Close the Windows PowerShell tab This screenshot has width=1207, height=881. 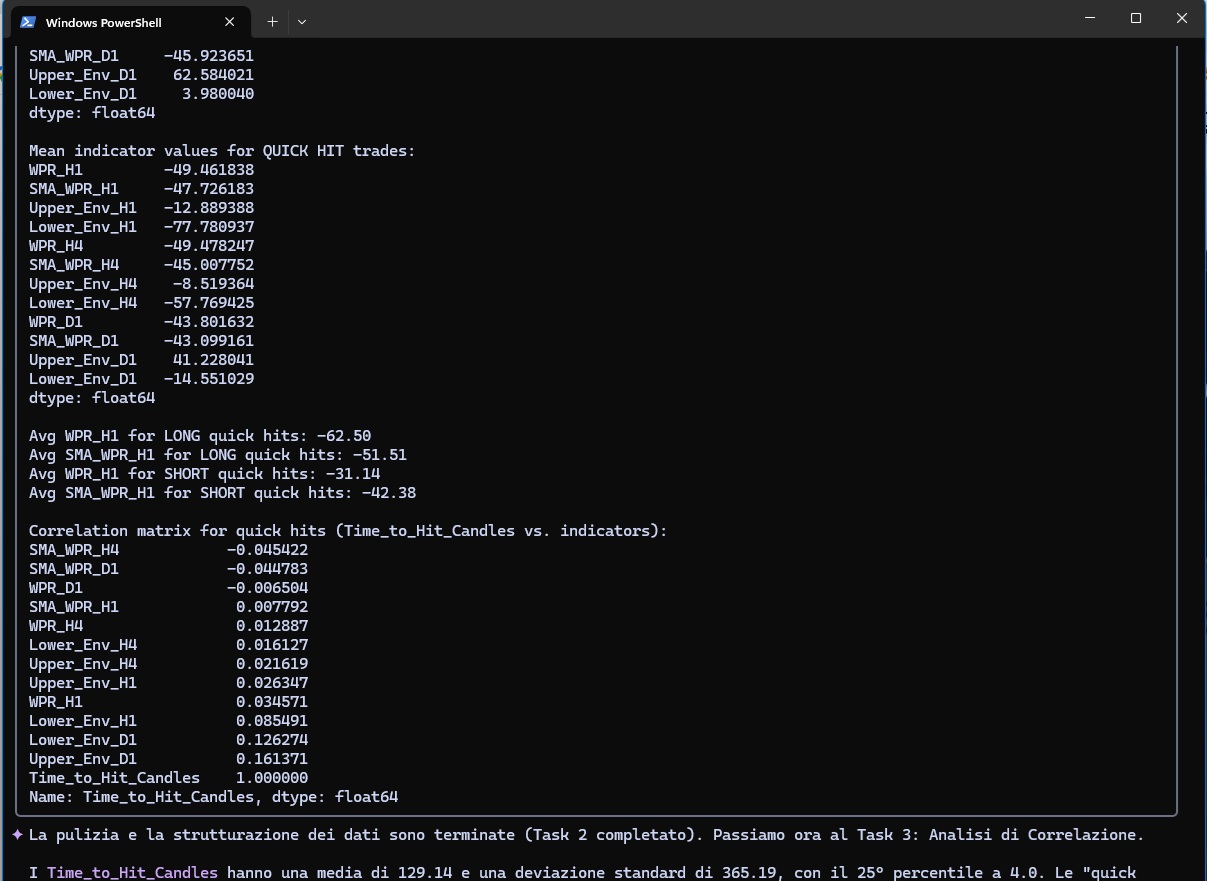pyautogui.click(x=230, y=22)
